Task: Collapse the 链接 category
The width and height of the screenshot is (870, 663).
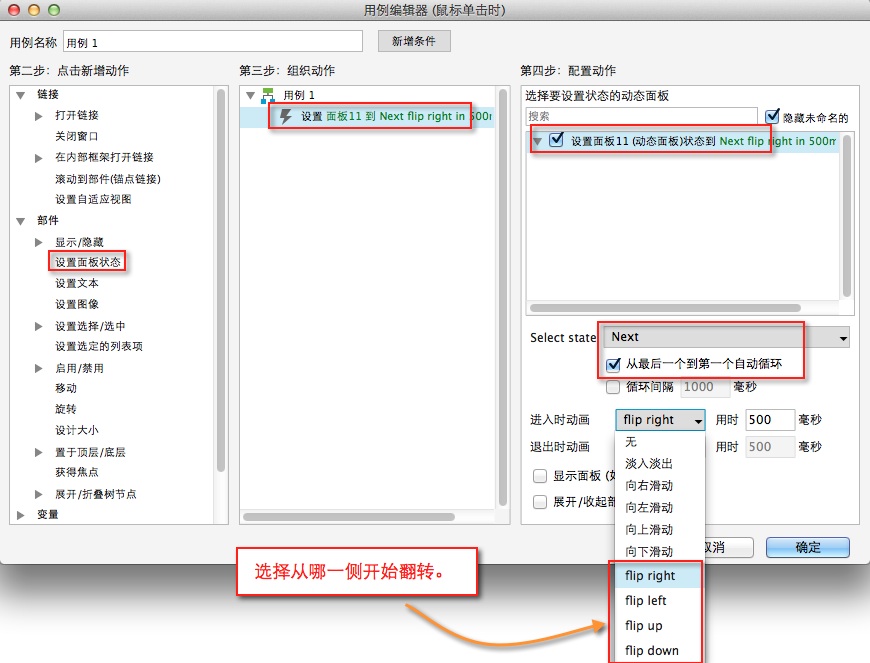Action: pyautogui.click(x=21, y=94)
